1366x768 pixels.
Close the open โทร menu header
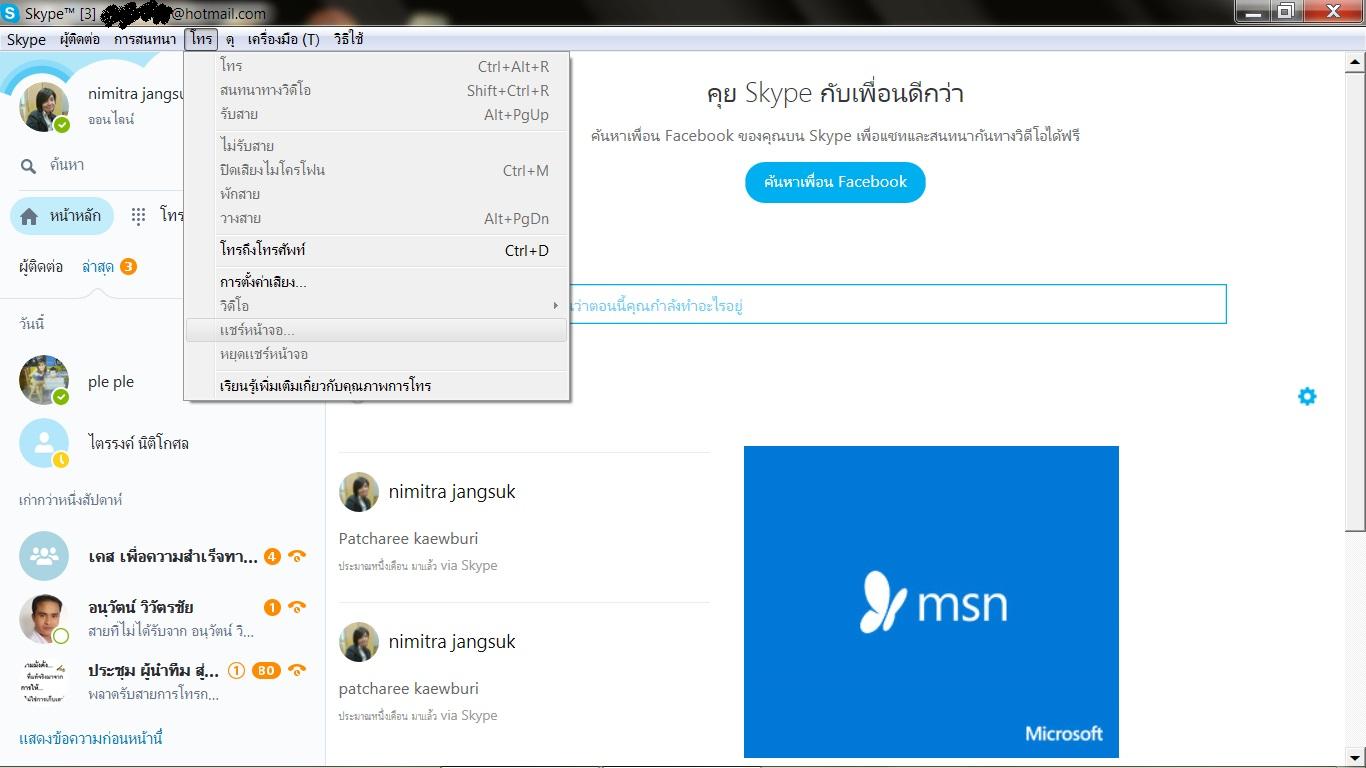tap(201, 40)
